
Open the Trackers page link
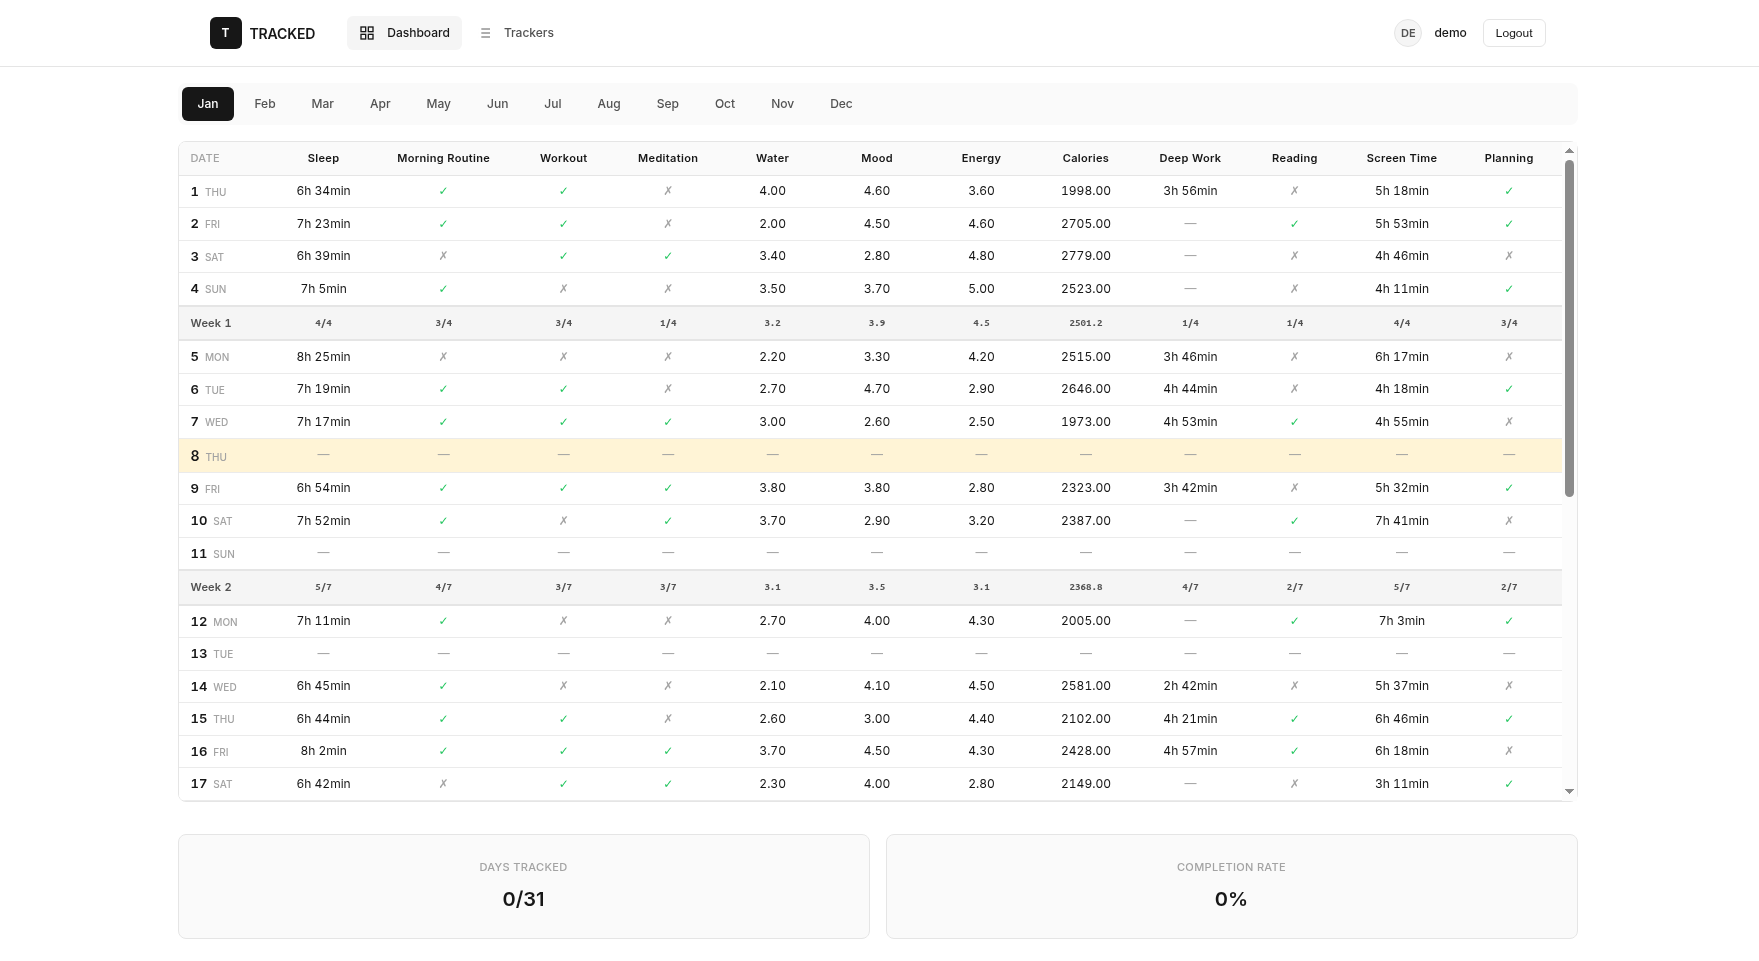pyautogui.click(x=528, y=33)
